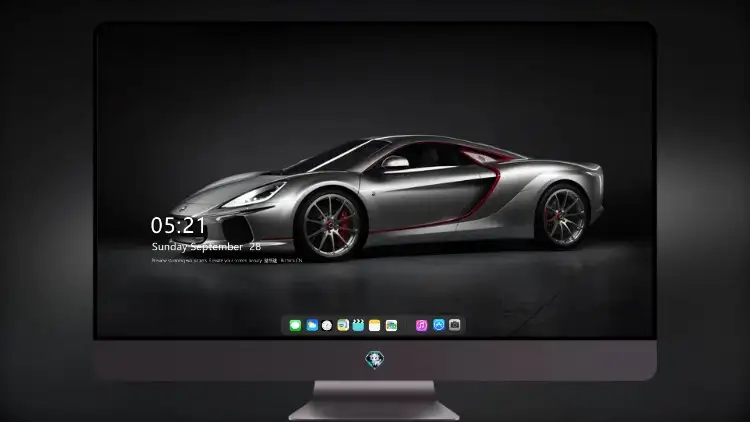Screen dimensions: 750x422
Task: Open the yellow Notes app in dock
Action: click(375, 325)
